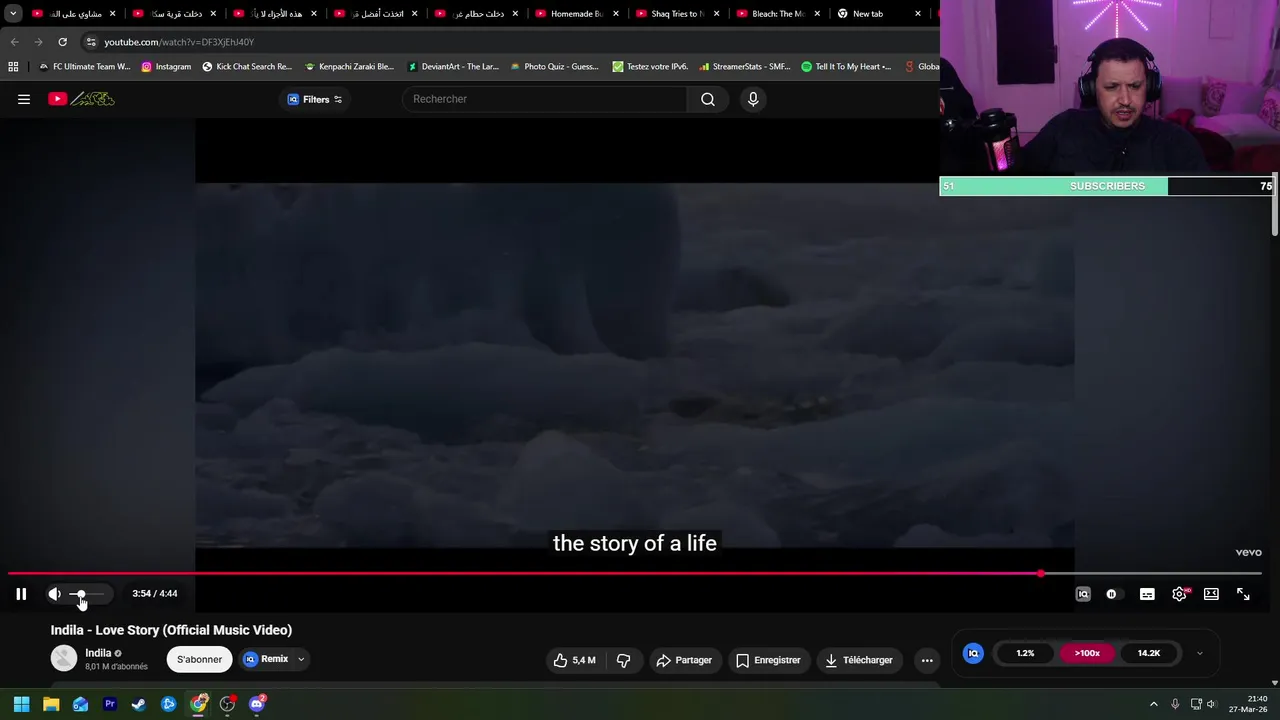
Task: Open Discord from the taskbar
Action: [x=257, y=704]
